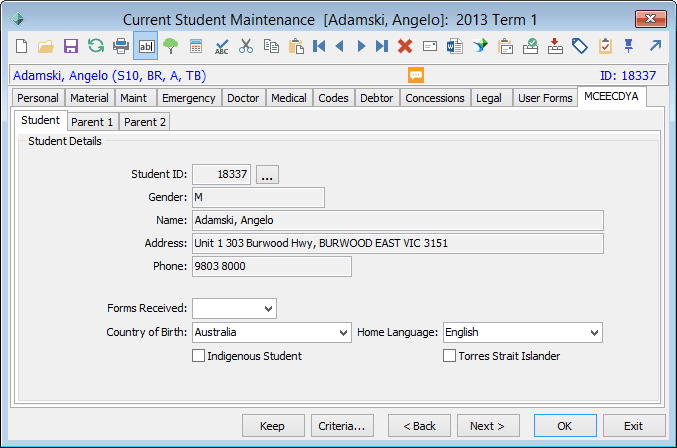677x448 pixels.
Task: Toggle the abl text field tool
Action: 146,46
